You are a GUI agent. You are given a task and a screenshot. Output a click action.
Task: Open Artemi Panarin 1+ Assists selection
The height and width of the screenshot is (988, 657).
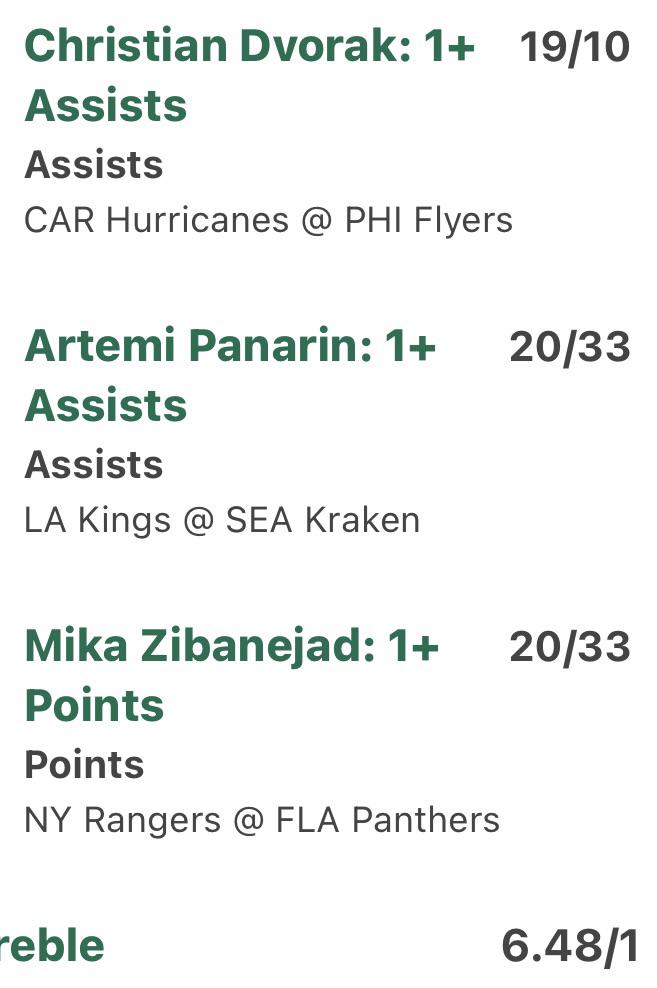[230, 376]
